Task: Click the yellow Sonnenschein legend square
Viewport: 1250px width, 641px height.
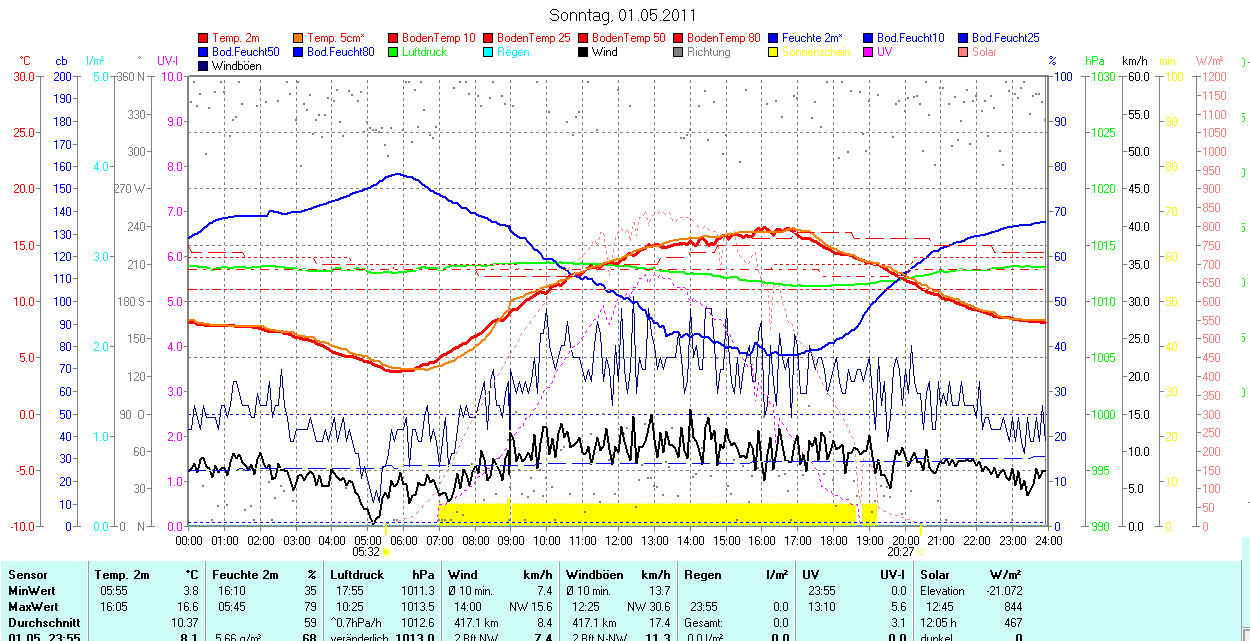Action: [x=773, y=52]
